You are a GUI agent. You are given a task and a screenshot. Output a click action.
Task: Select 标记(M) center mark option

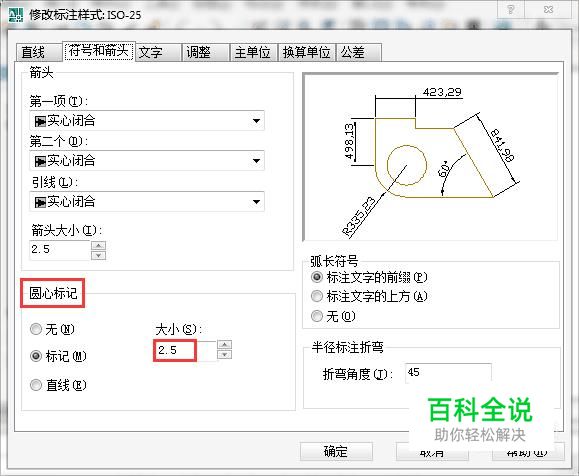(58, 356)
